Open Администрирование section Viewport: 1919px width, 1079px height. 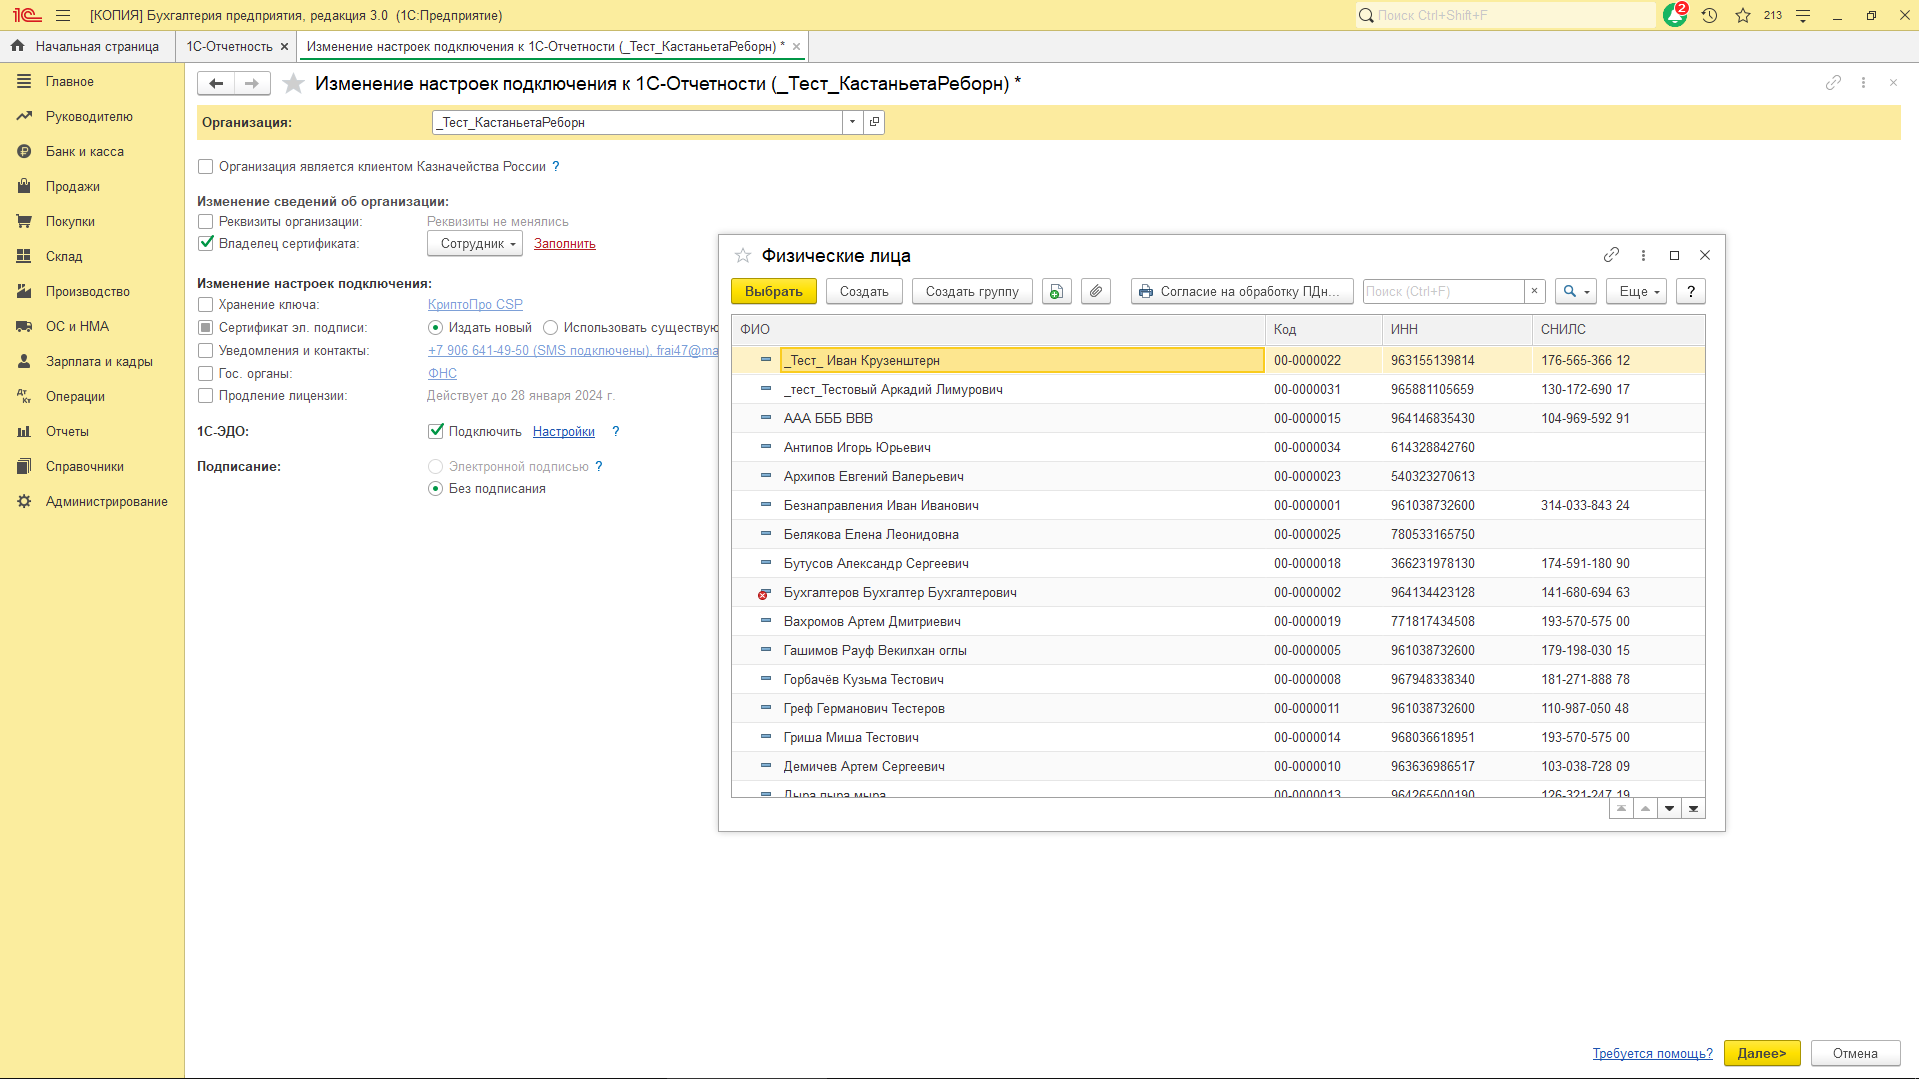click(x=107, y=501)
